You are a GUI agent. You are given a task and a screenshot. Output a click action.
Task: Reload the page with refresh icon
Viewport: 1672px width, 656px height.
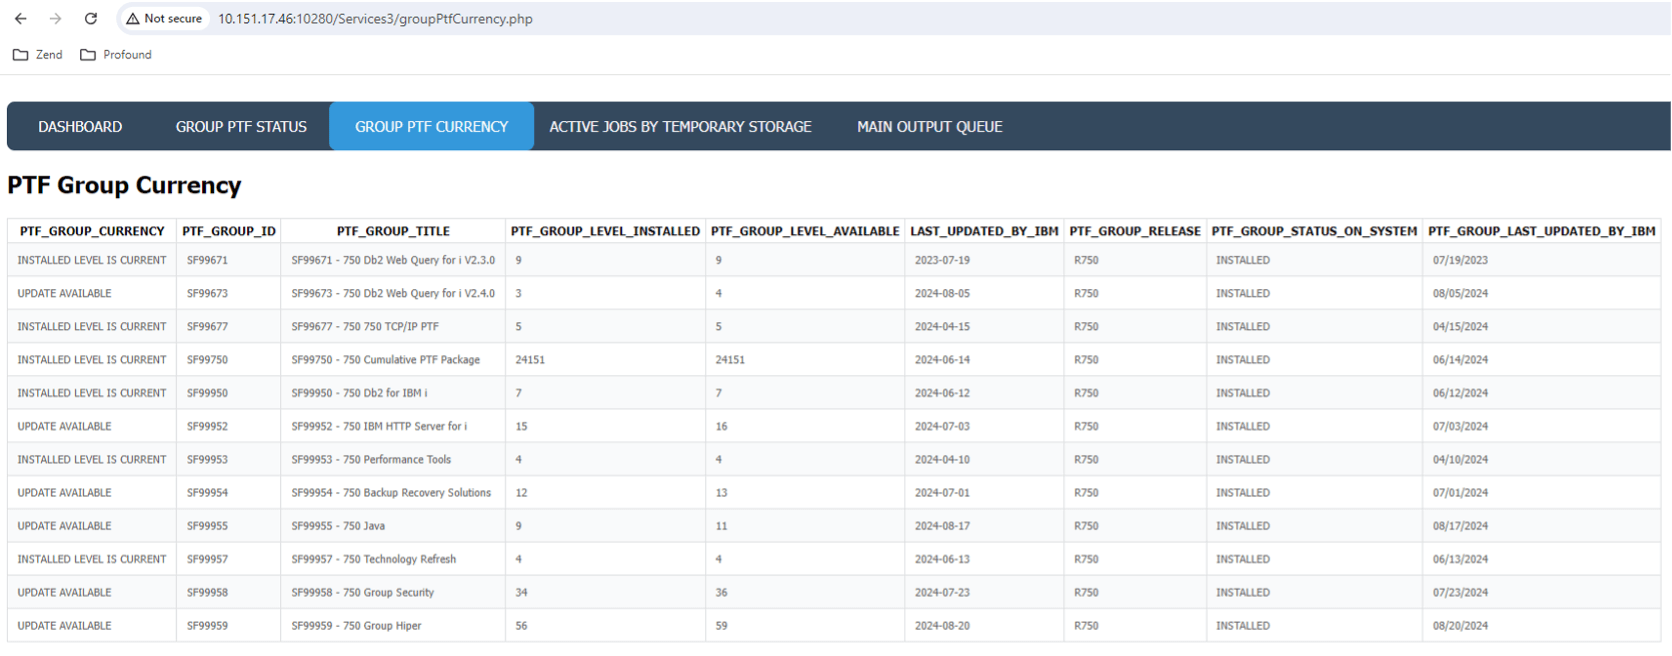click(91, 19)
